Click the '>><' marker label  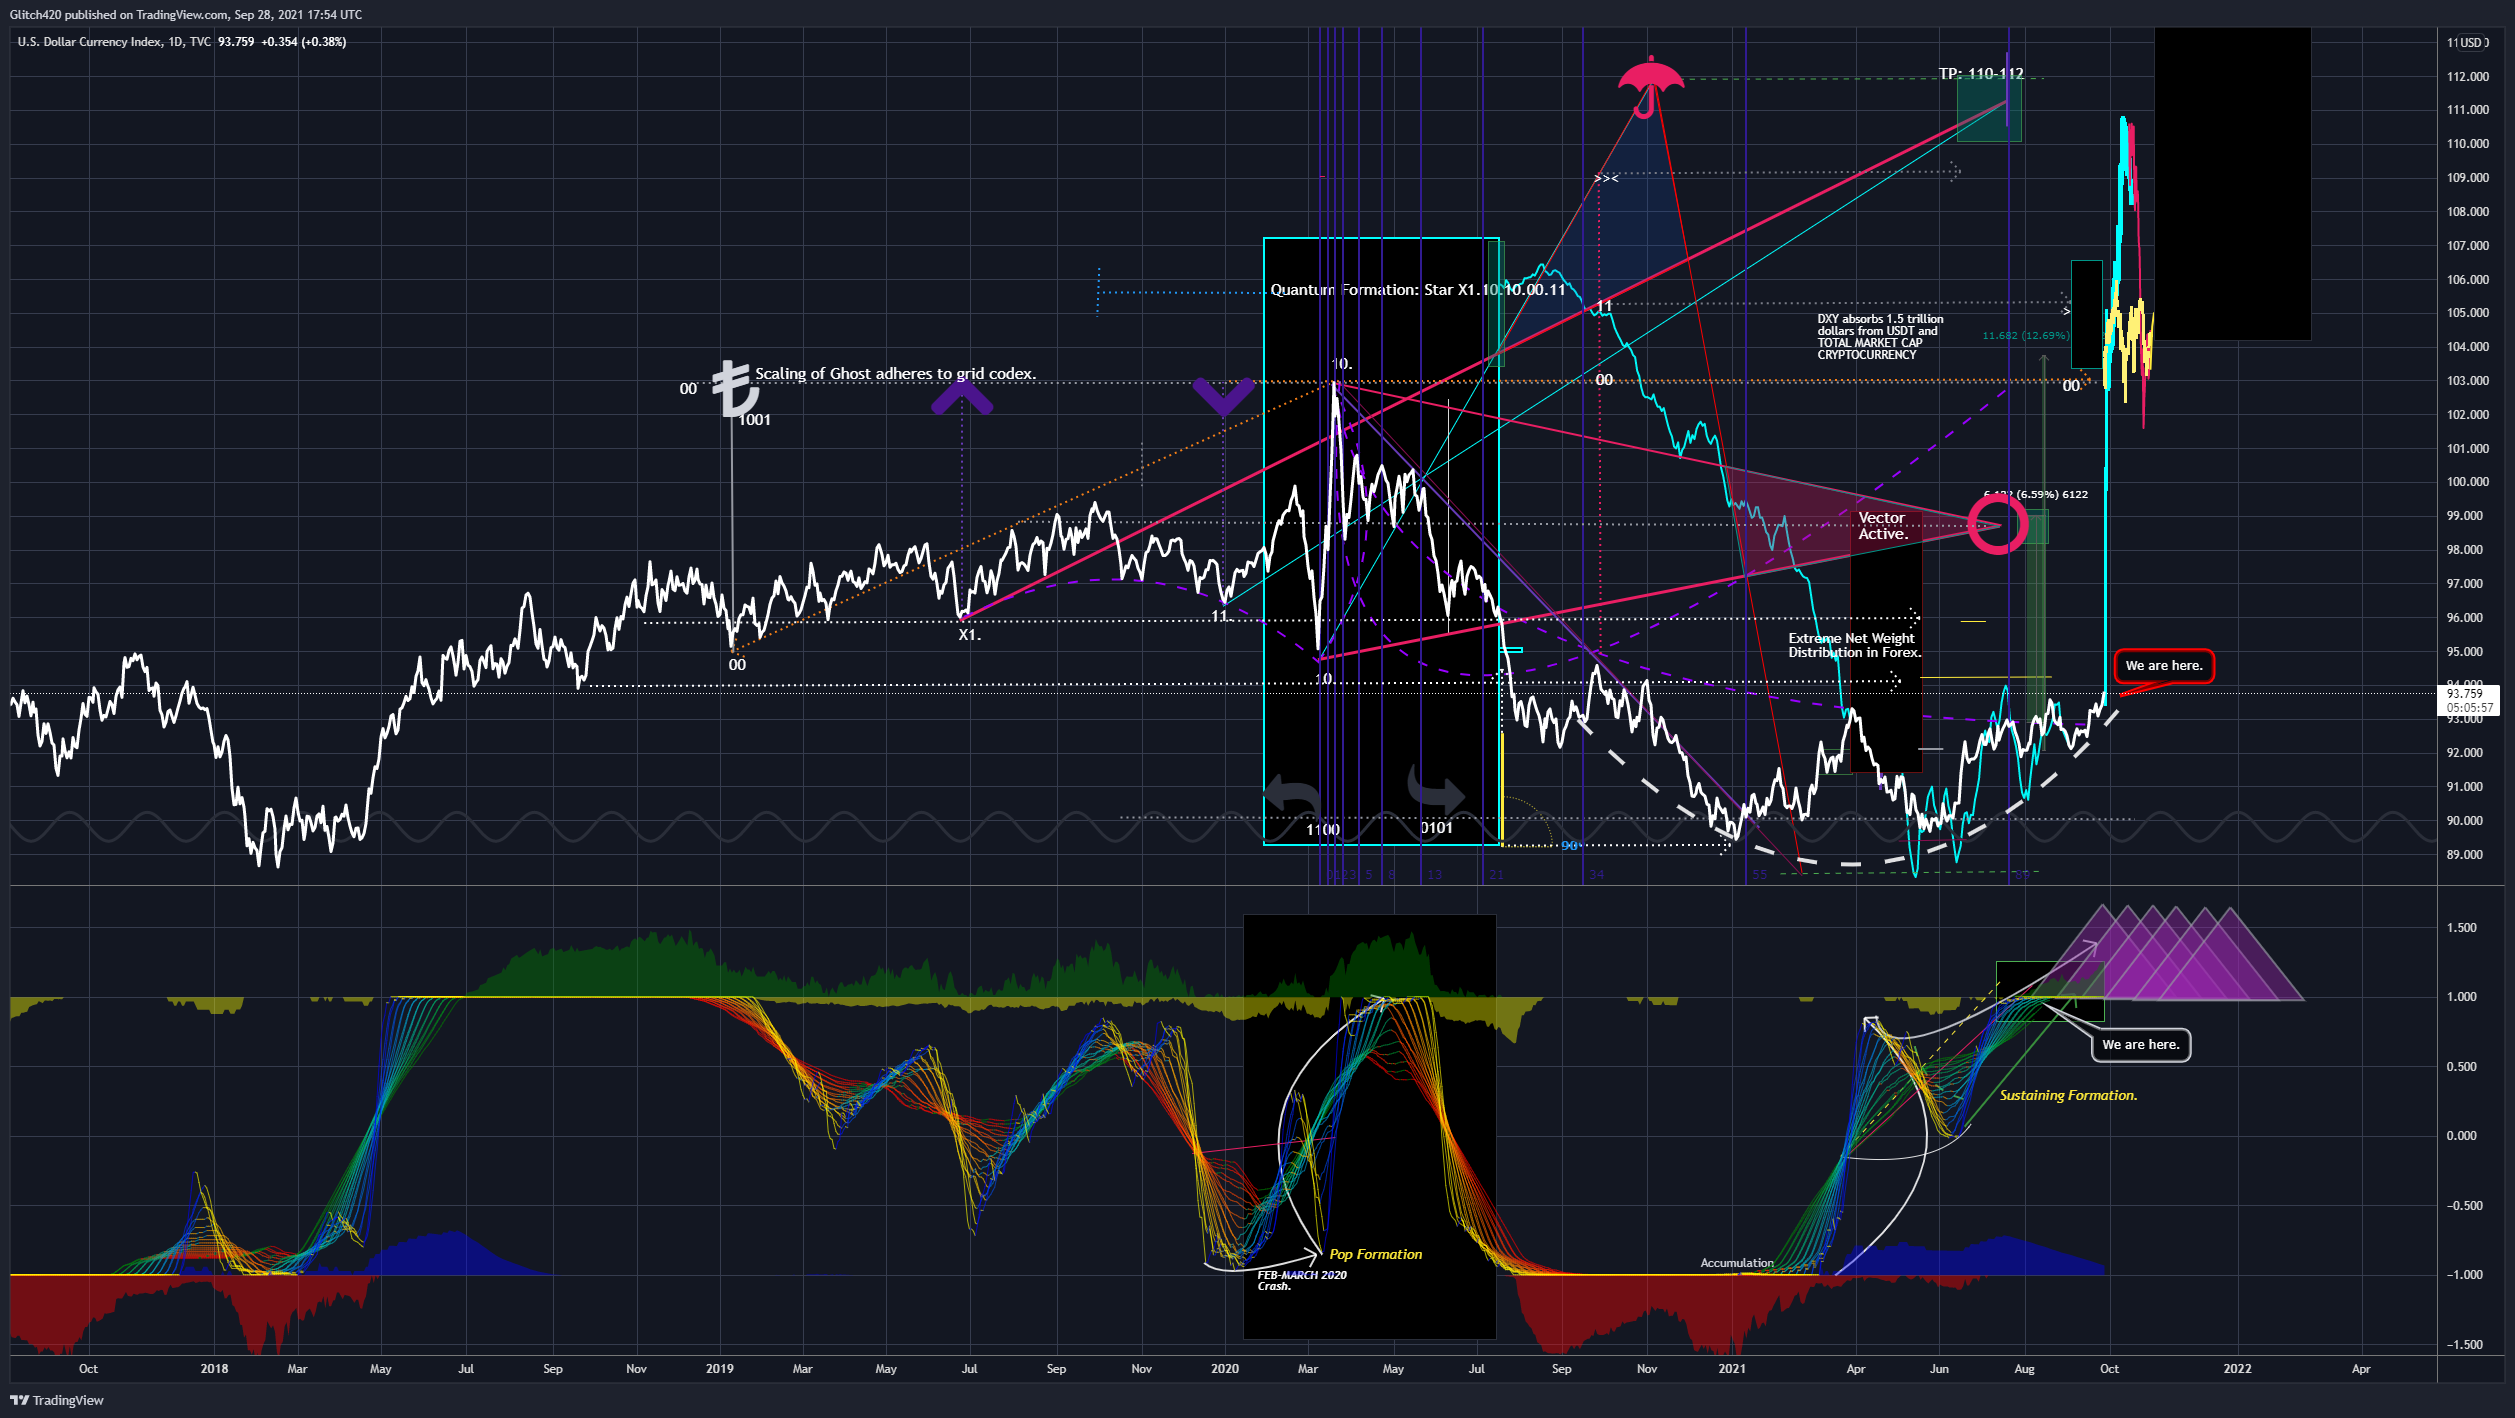click(1606, 178)
